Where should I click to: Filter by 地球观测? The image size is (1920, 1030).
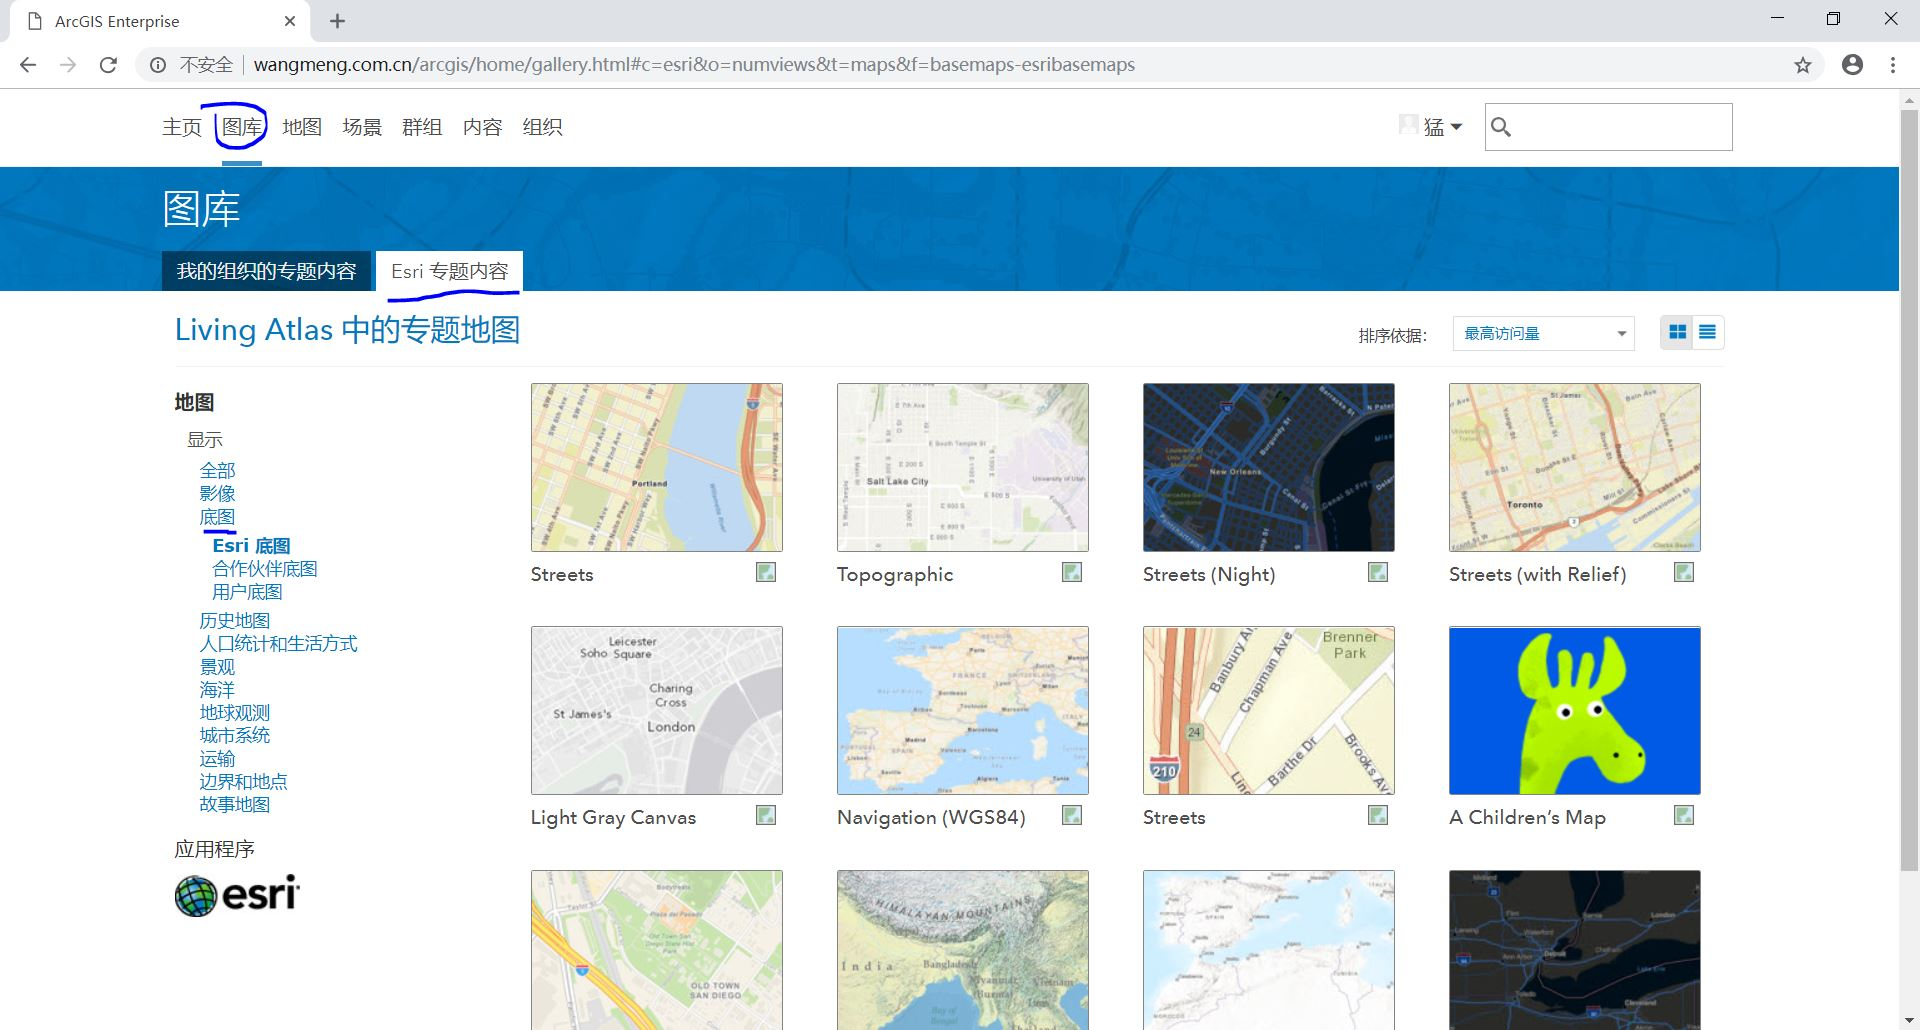(x=234, y=713)
